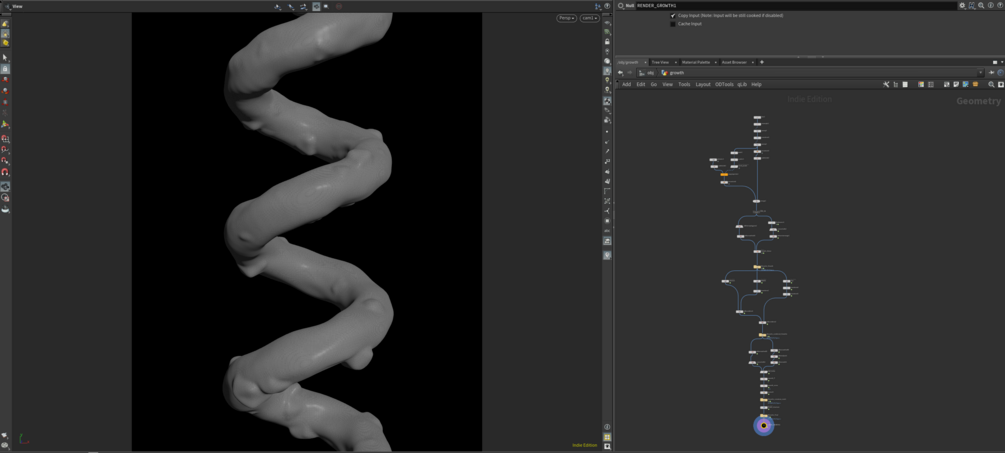Switch to the Tree View tab
This screenshot has height=453, width=1005.
[660, 62]
